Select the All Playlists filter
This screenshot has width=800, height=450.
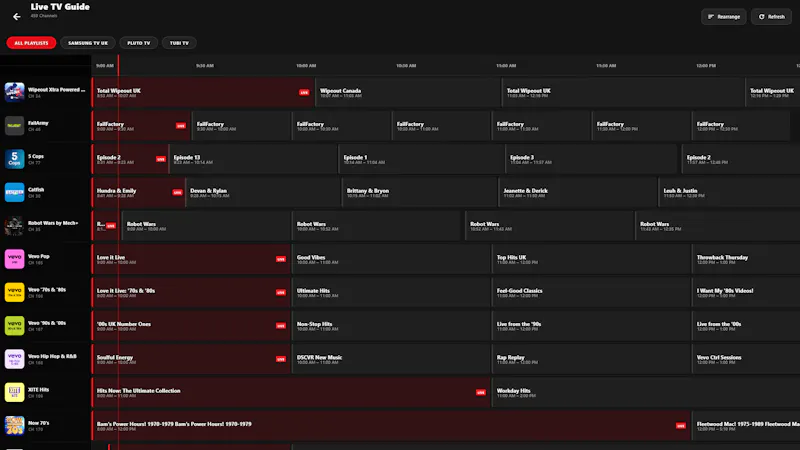(31, 43)
